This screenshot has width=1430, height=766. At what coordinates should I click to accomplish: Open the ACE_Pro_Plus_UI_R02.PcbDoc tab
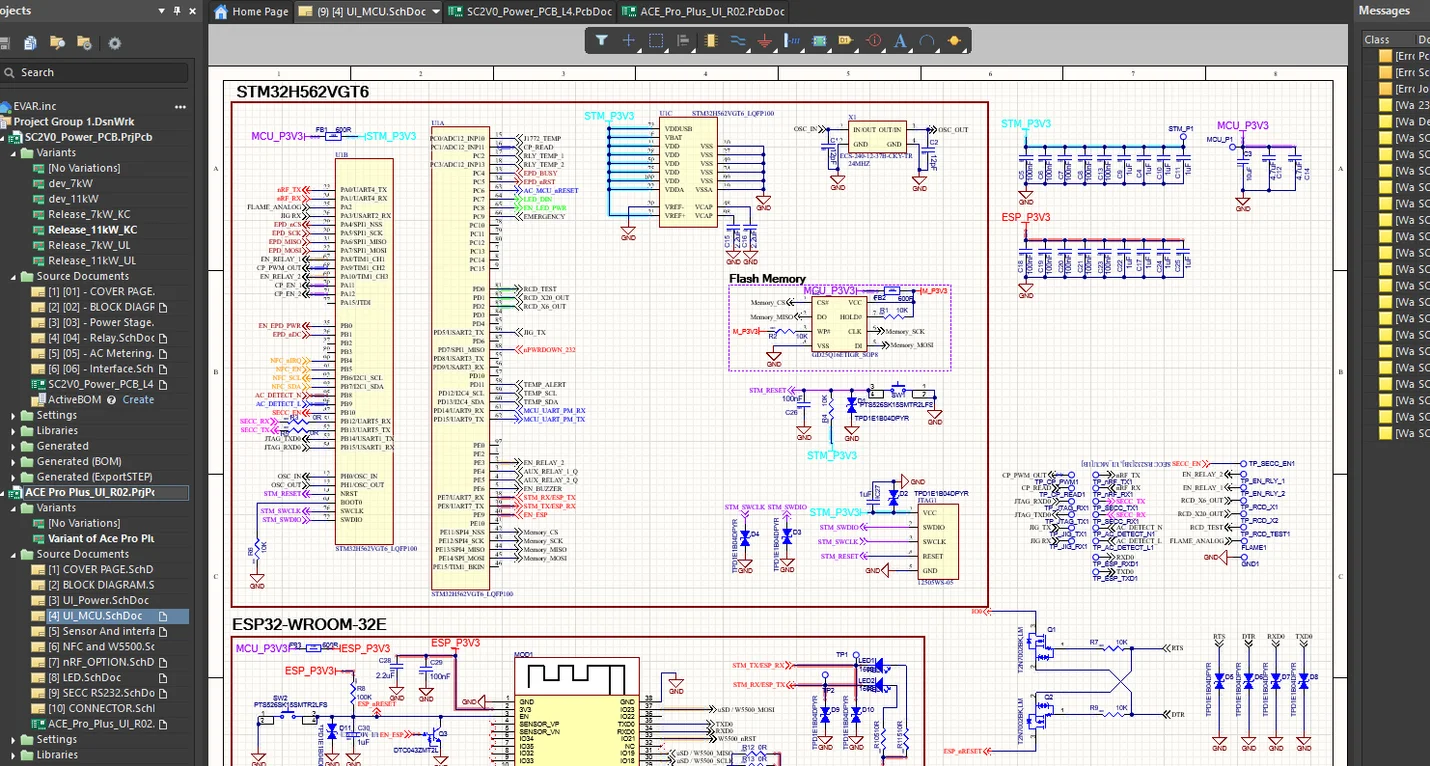(704, 12)
